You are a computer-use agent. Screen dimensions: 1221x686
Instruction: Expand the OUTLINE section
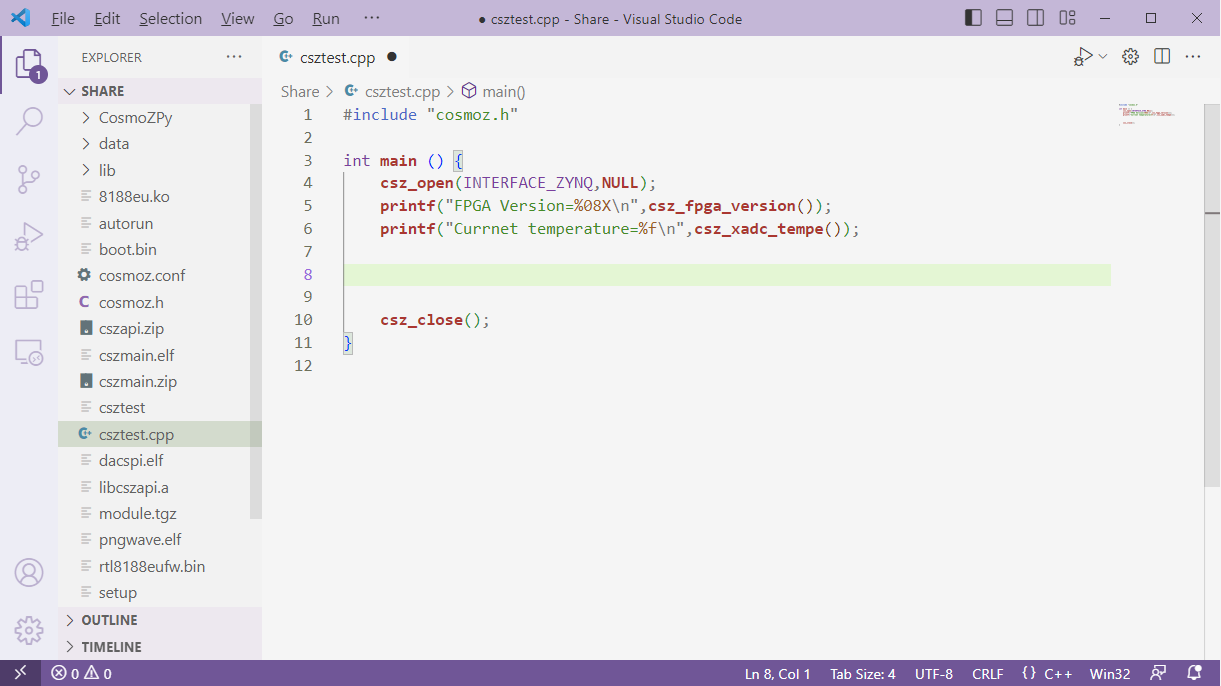109,620
